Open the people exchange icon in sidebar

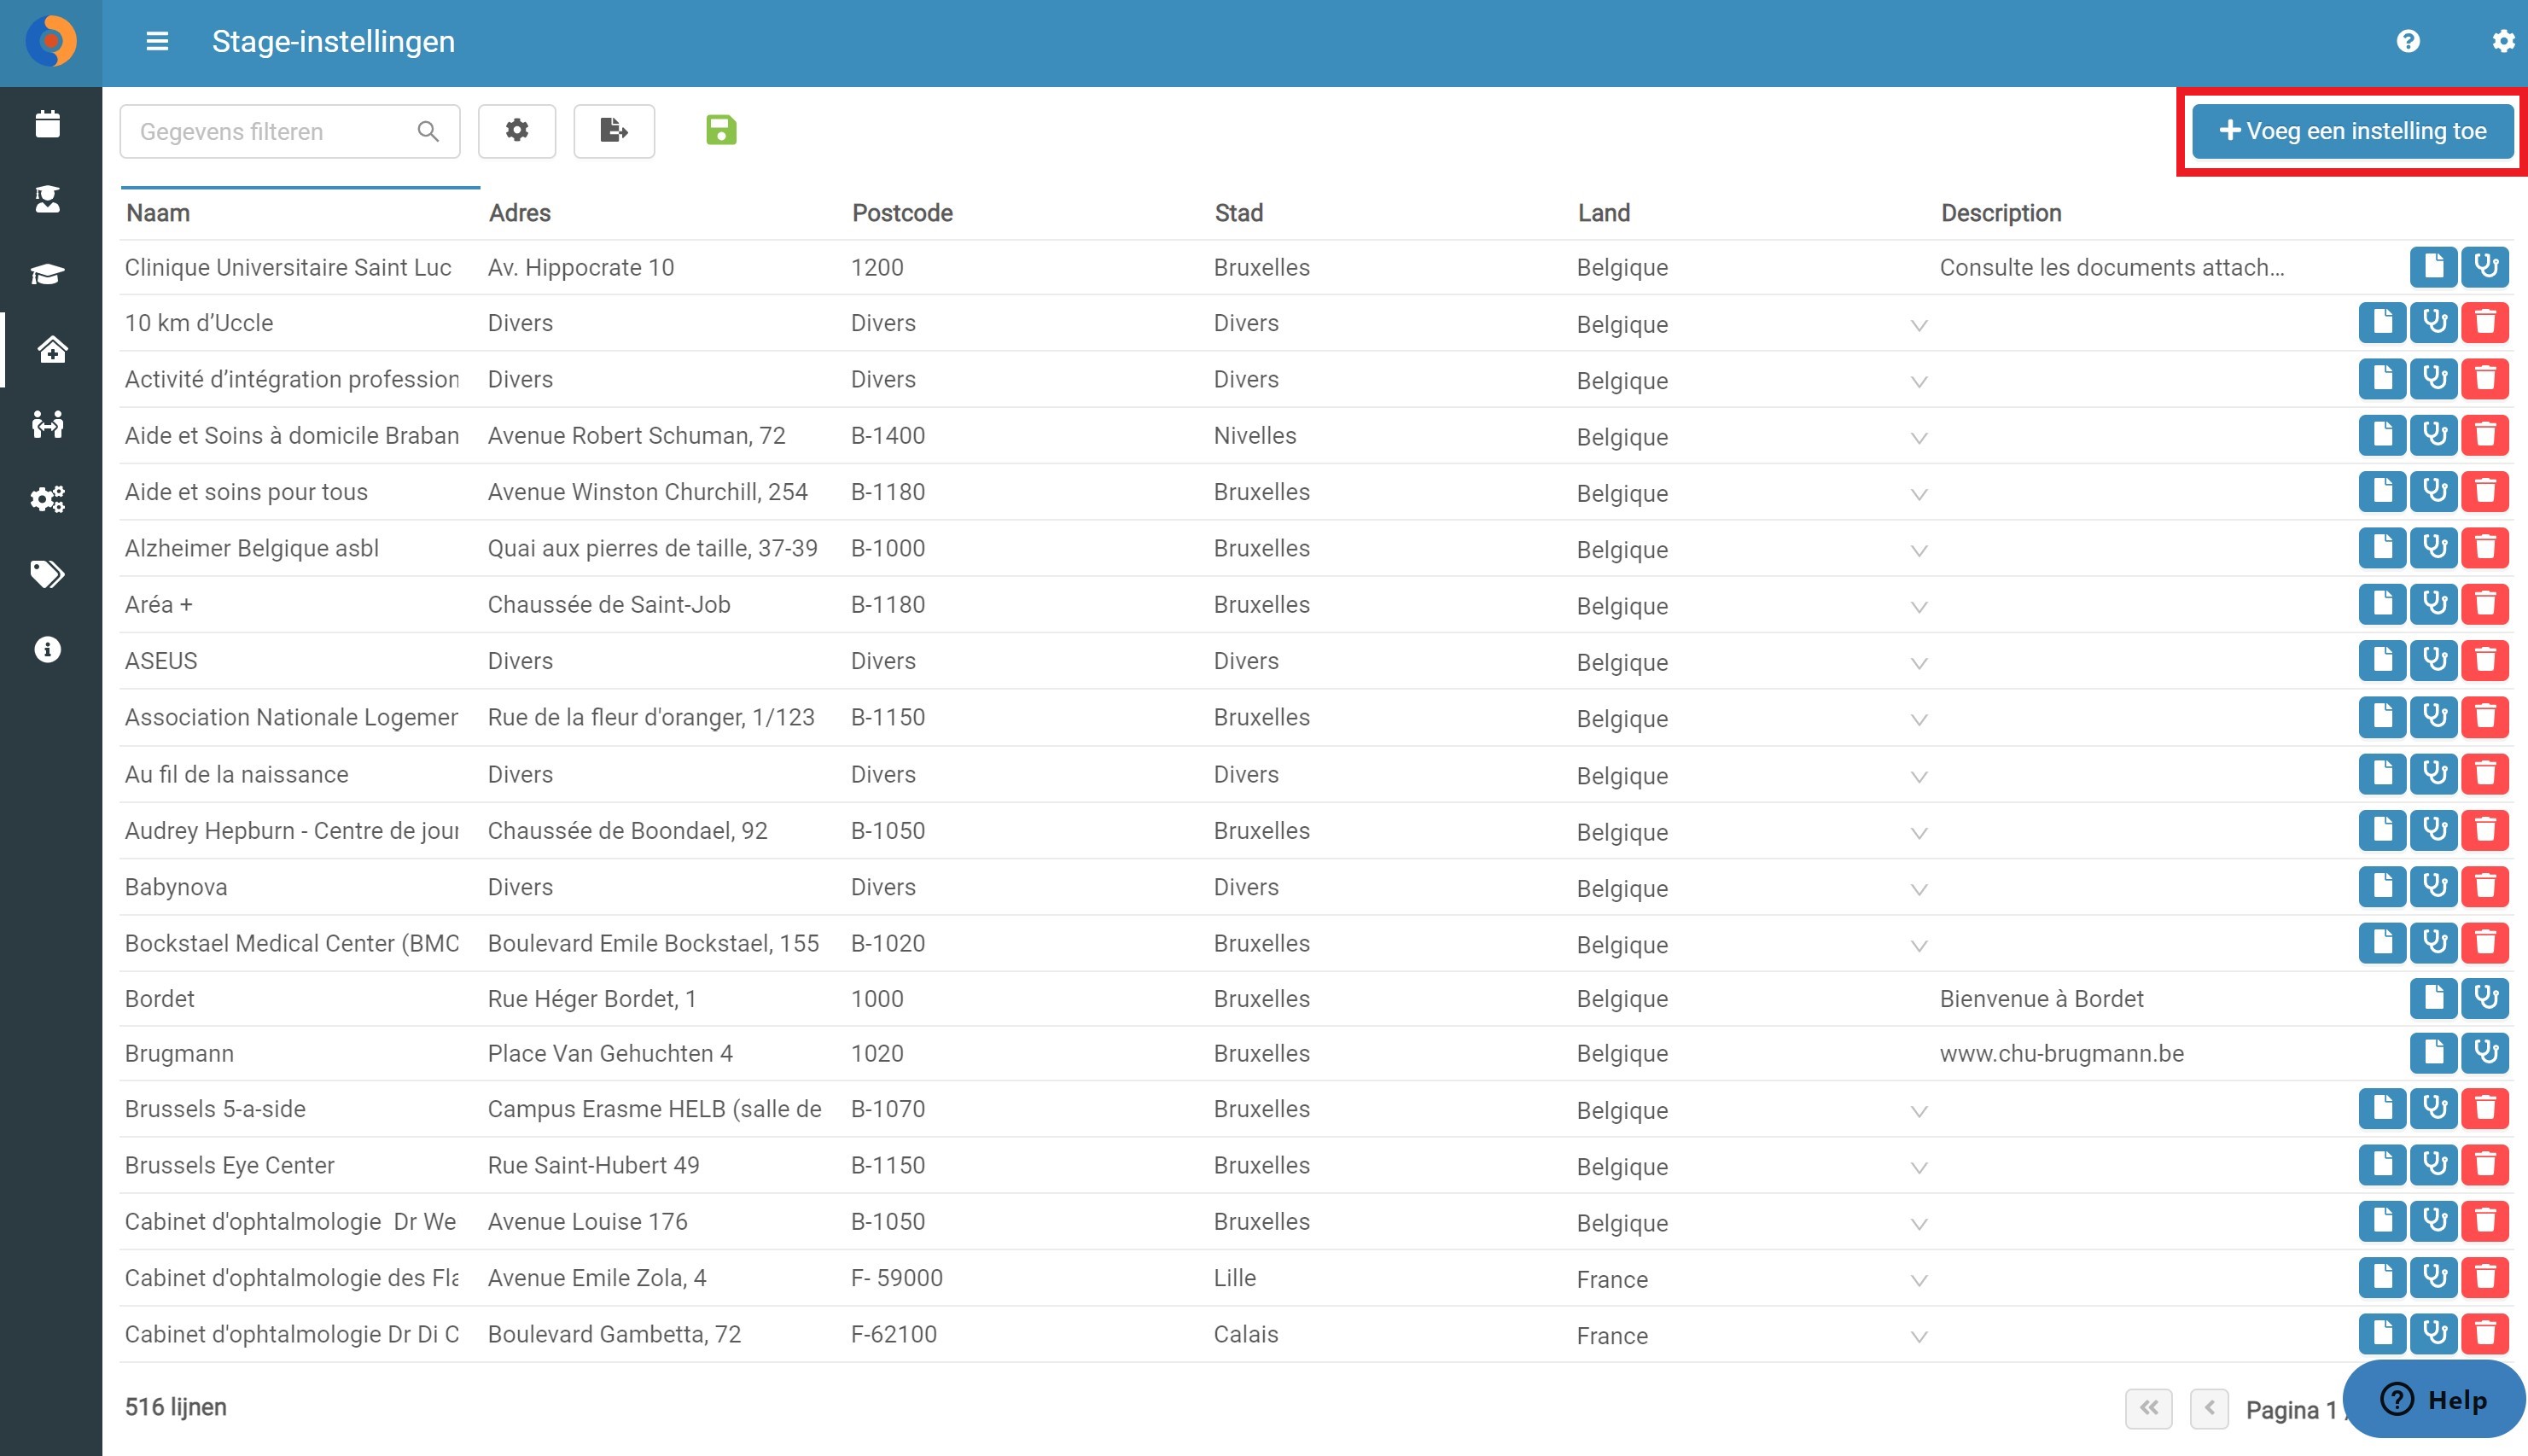48,424
